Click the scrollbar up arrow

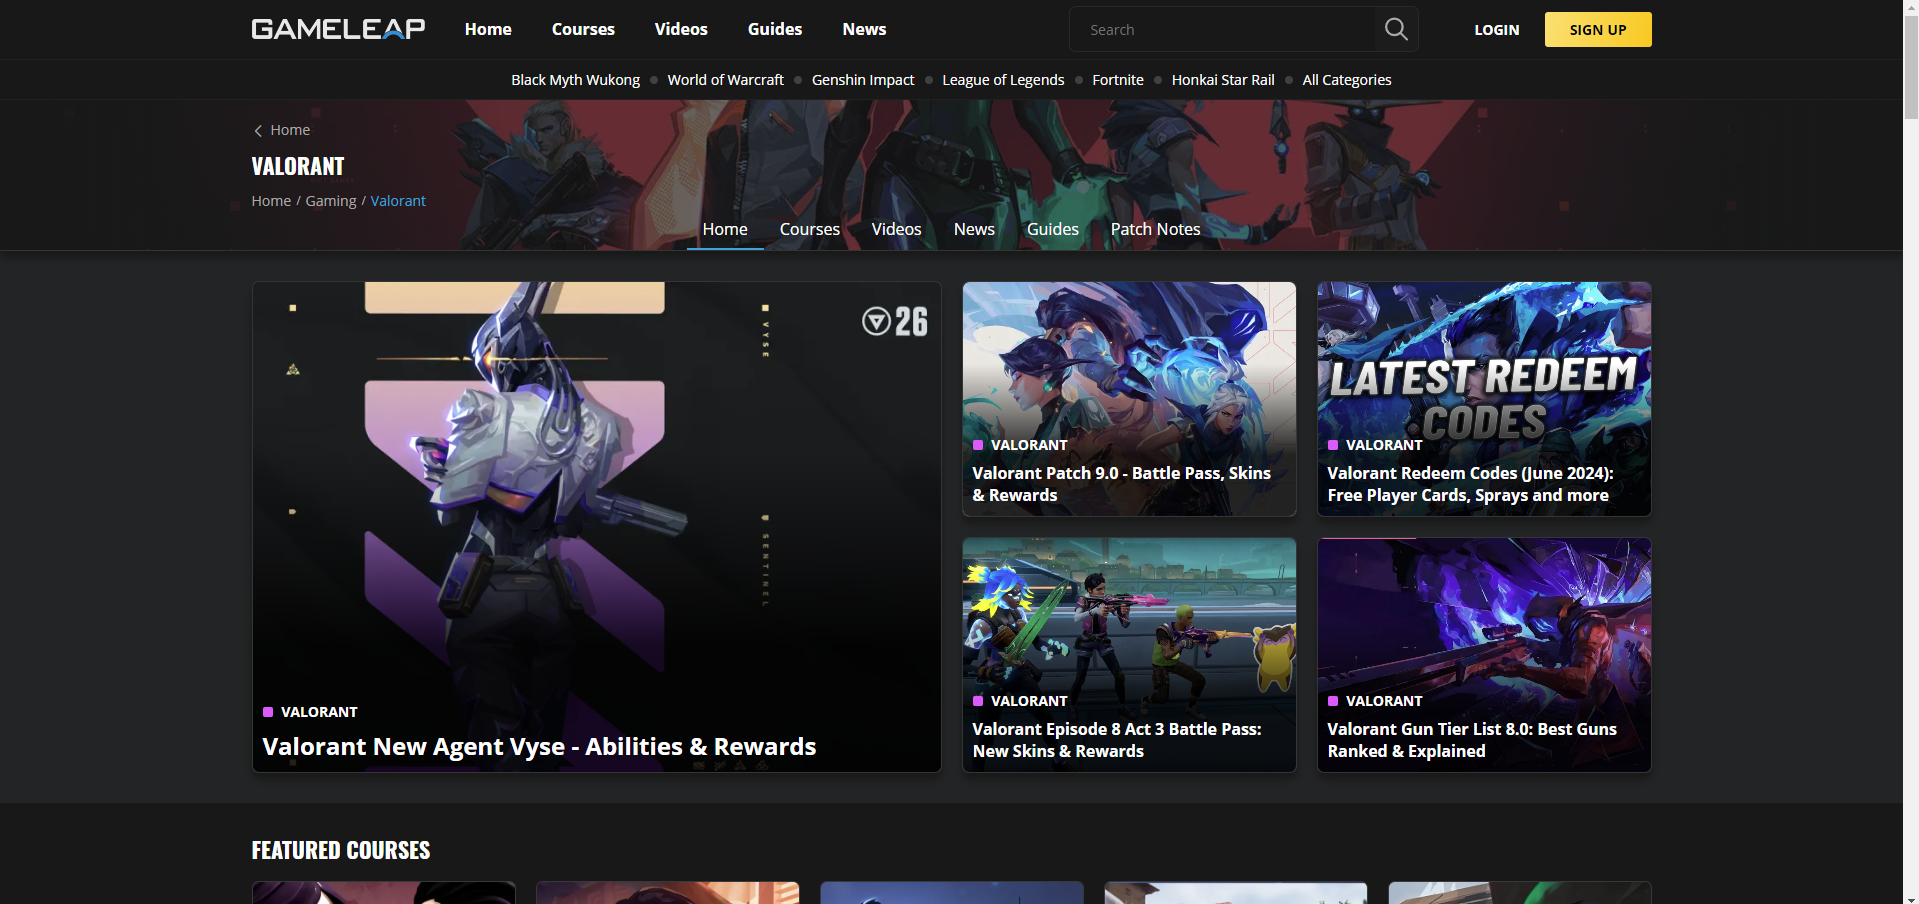click(1911, 8)
